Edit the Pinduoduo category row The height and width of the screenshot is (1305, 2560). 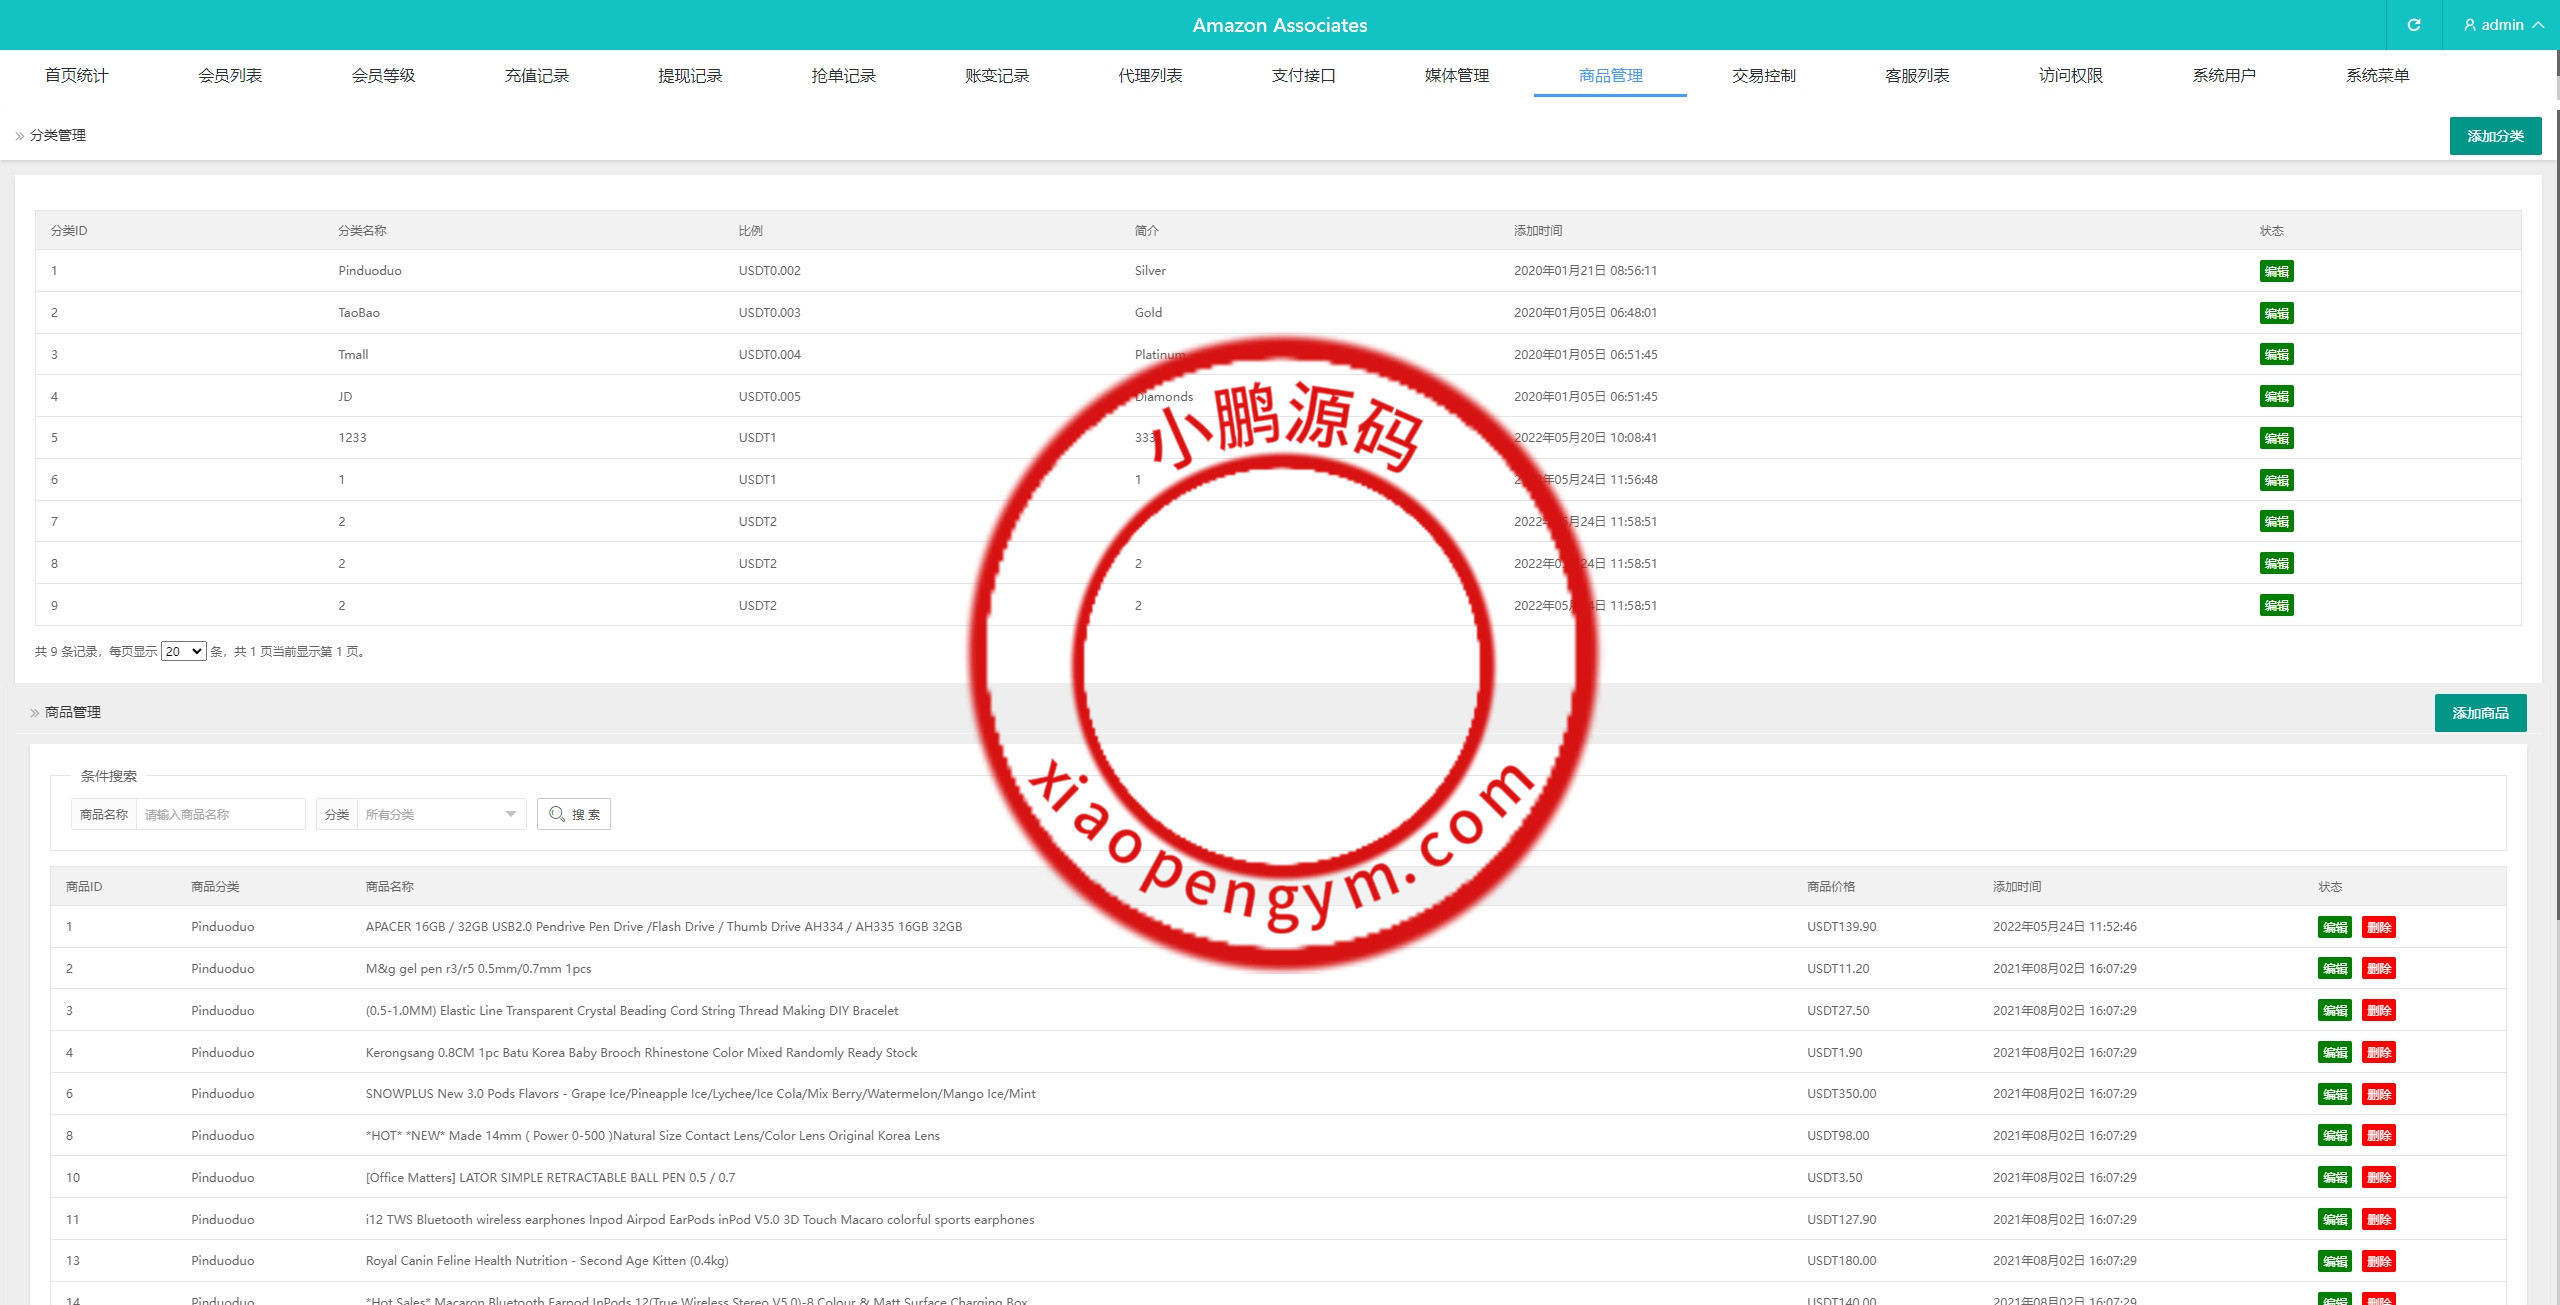2276,271
